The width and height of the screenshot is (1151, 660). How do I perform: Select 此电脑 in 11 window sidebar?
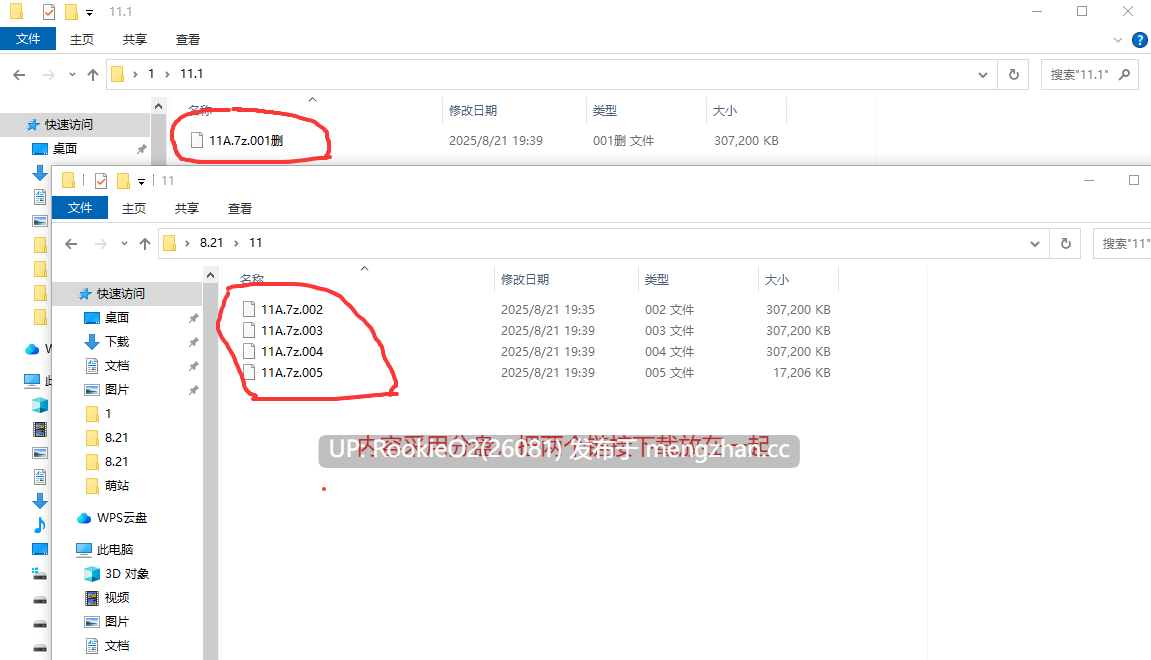coord(115,549)
